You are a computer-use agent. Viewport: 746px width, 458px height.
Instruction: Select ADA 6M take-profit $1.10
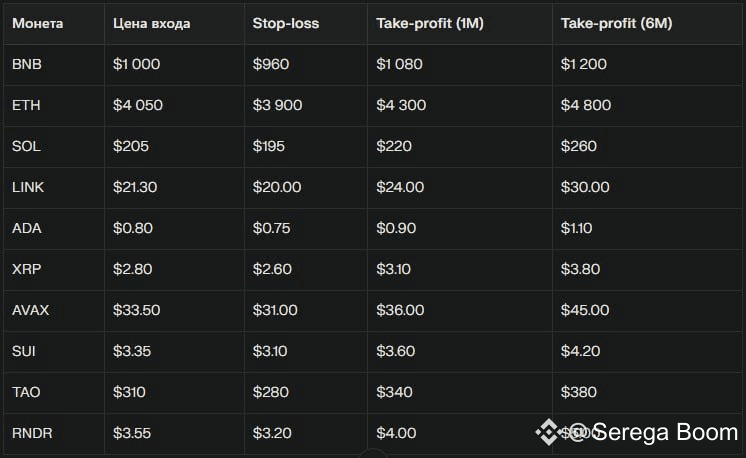point(576,228)
